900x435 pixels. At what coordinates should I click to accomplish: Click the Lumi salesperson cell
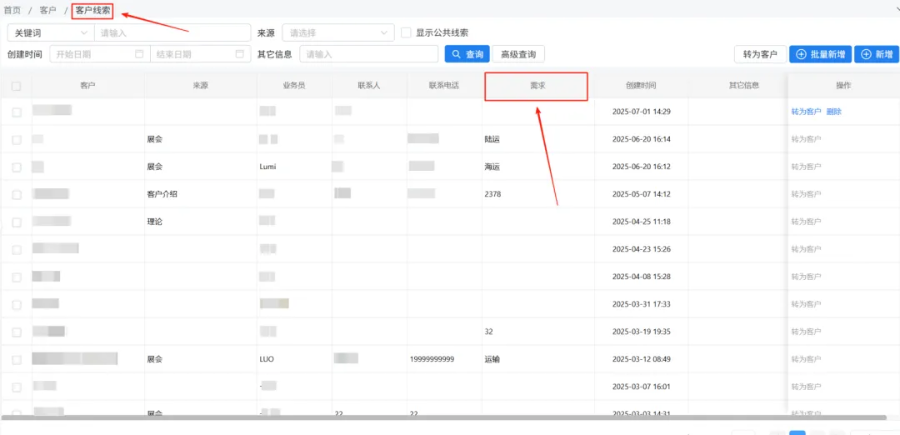[267, 167]
